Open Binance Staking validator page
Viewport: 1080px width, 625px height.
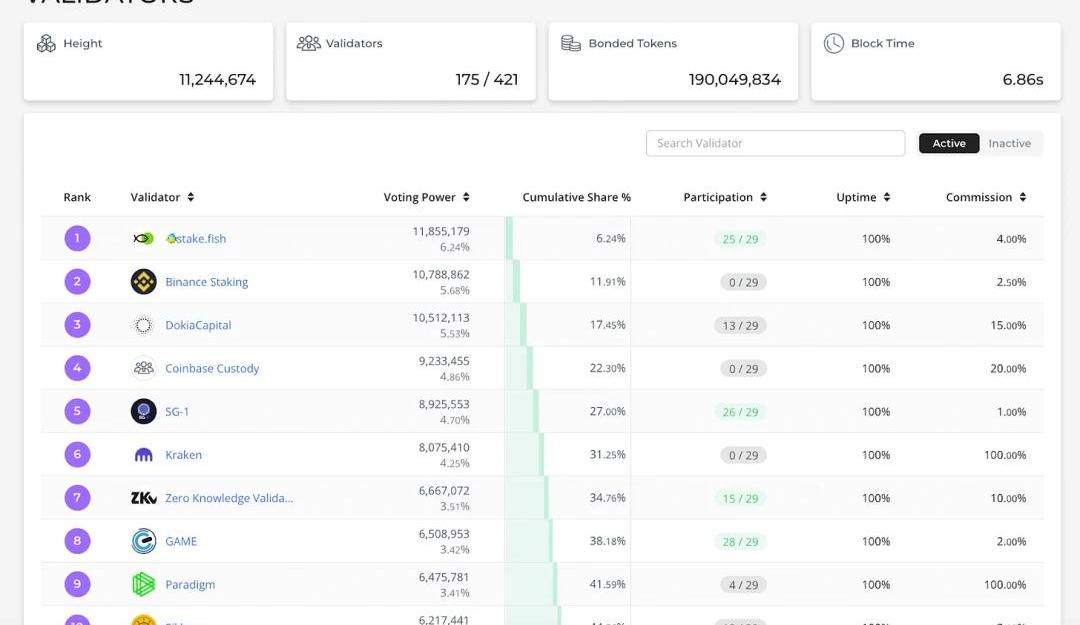(x=207, y=282)
